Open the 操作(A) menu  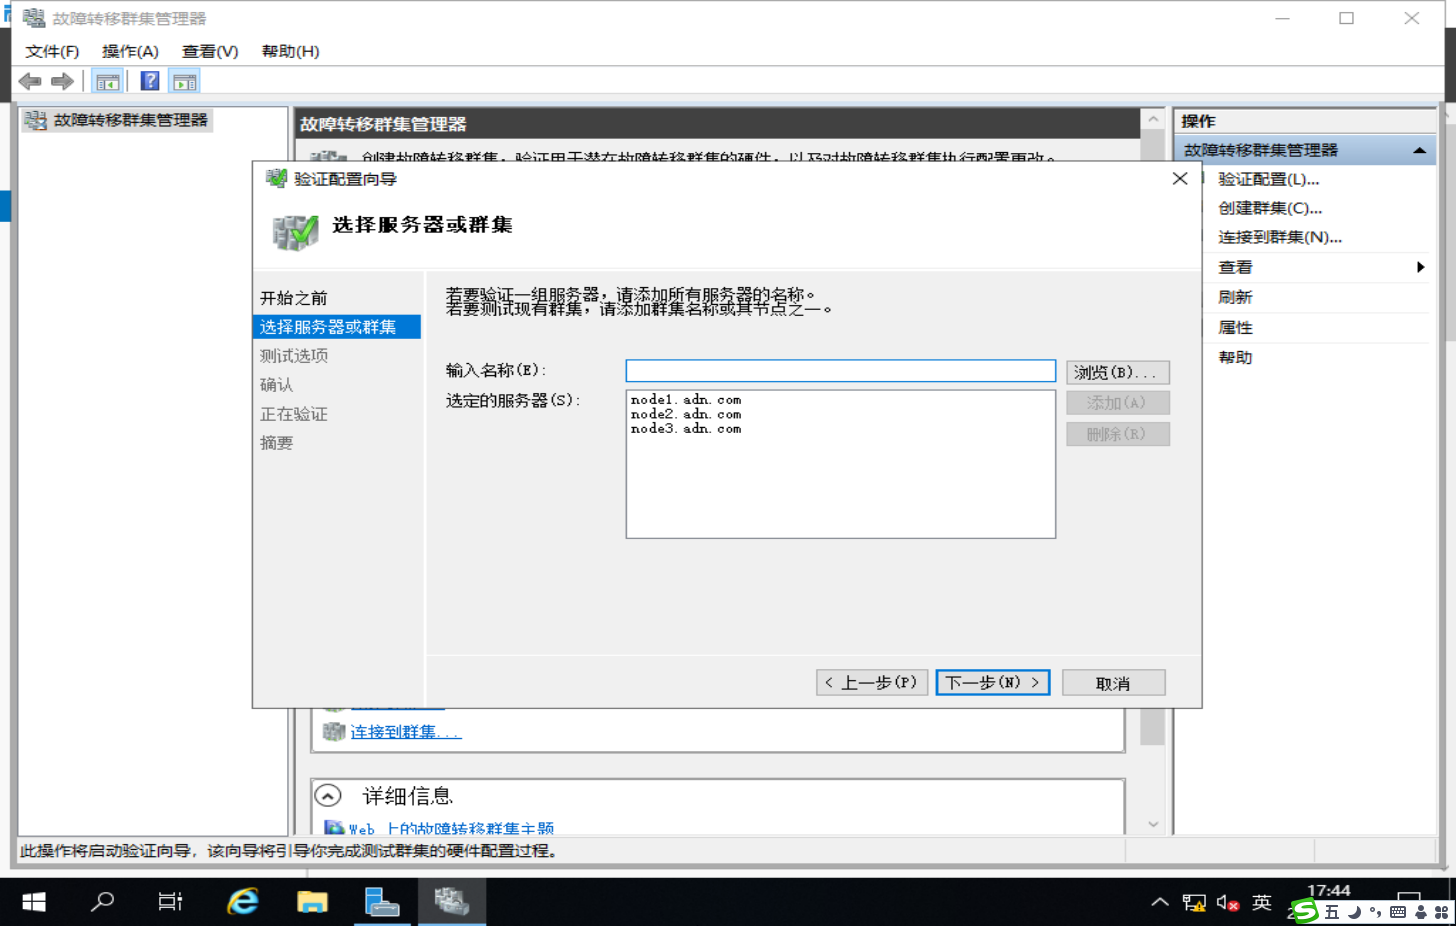tap(130, 51)
